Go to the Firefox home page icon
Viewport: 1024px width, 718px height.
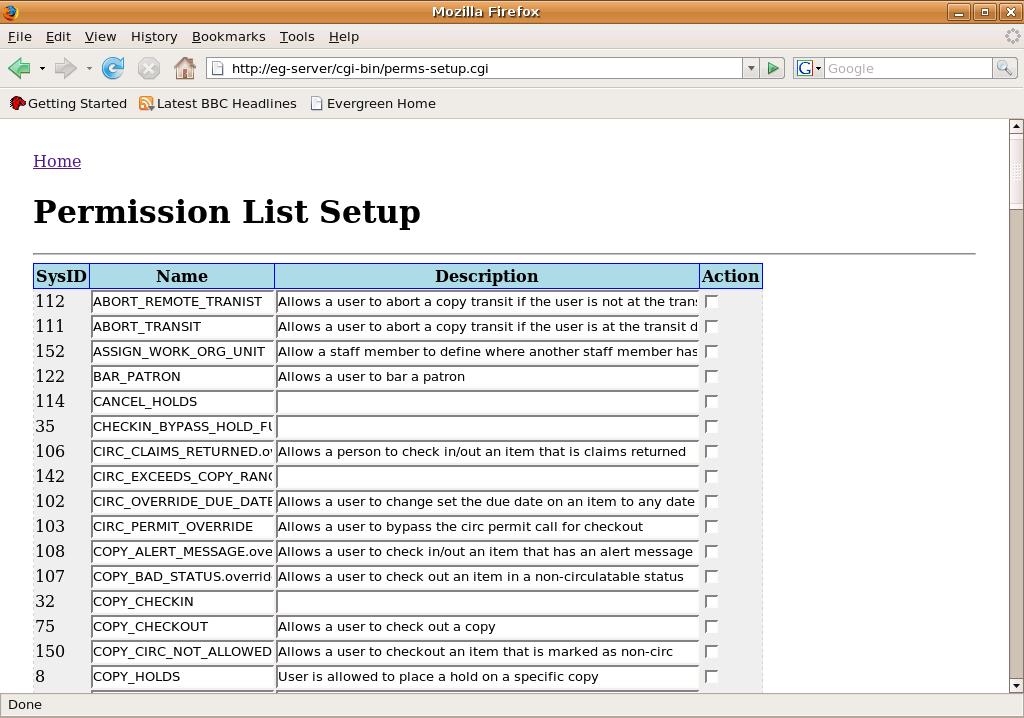click(x=184, y=68)
